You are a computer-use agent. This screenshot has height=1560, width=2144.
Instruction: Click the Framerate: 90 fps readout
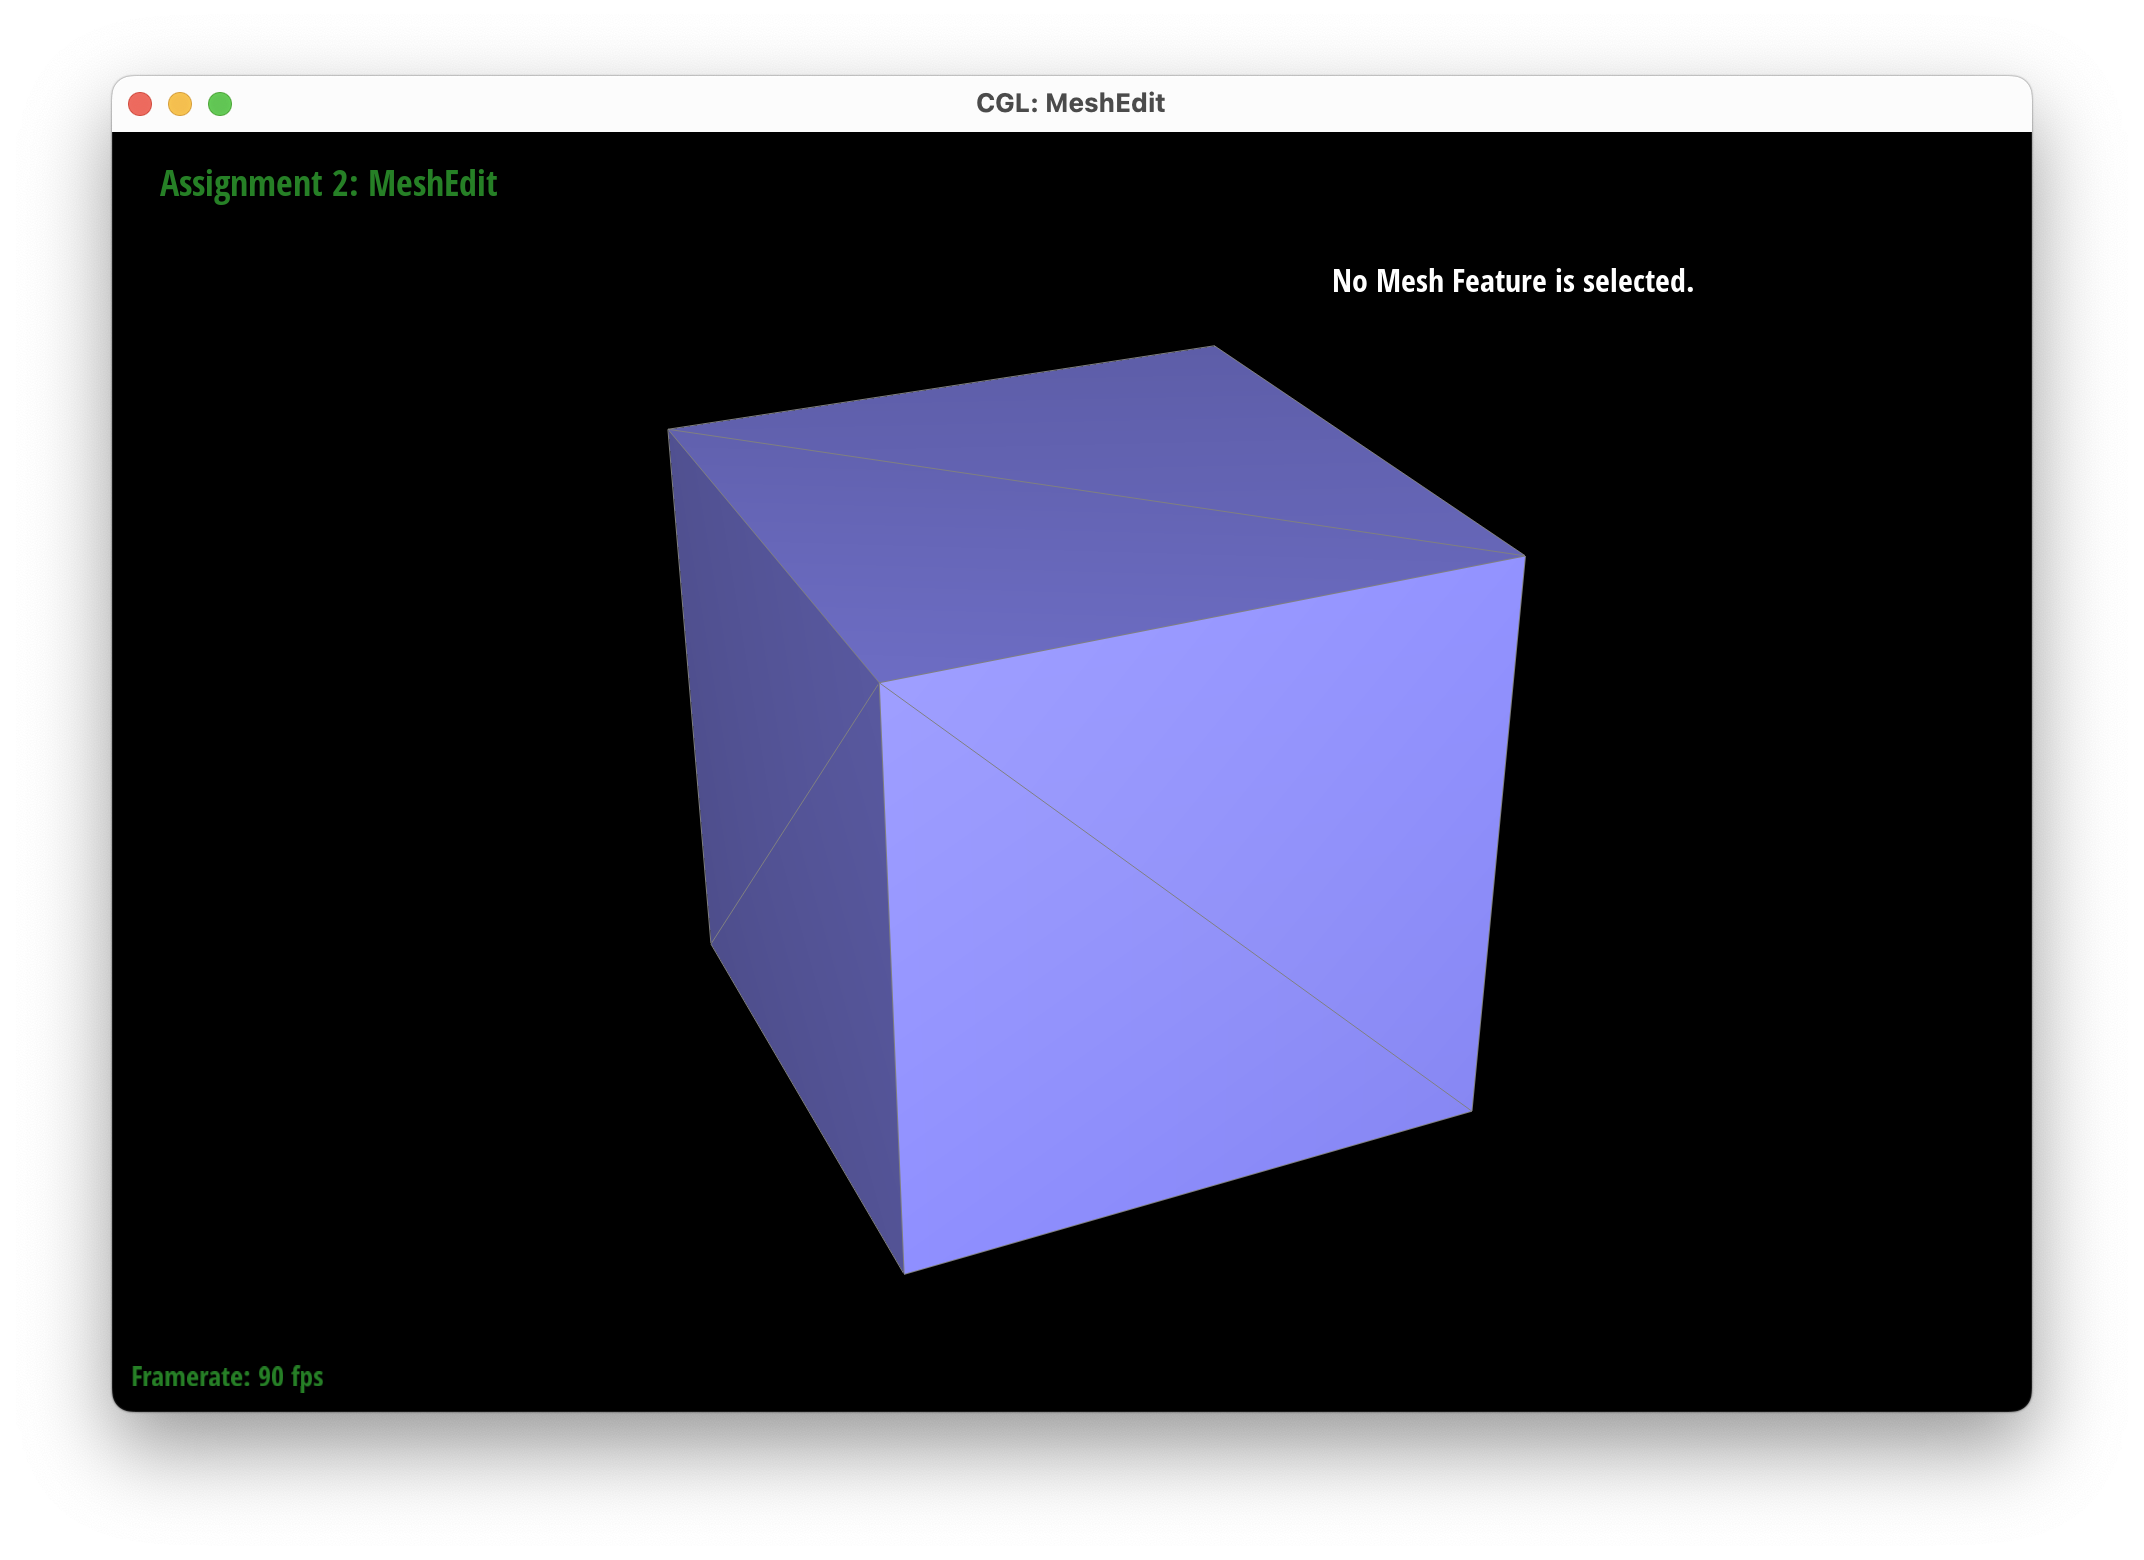point(227,1377)
